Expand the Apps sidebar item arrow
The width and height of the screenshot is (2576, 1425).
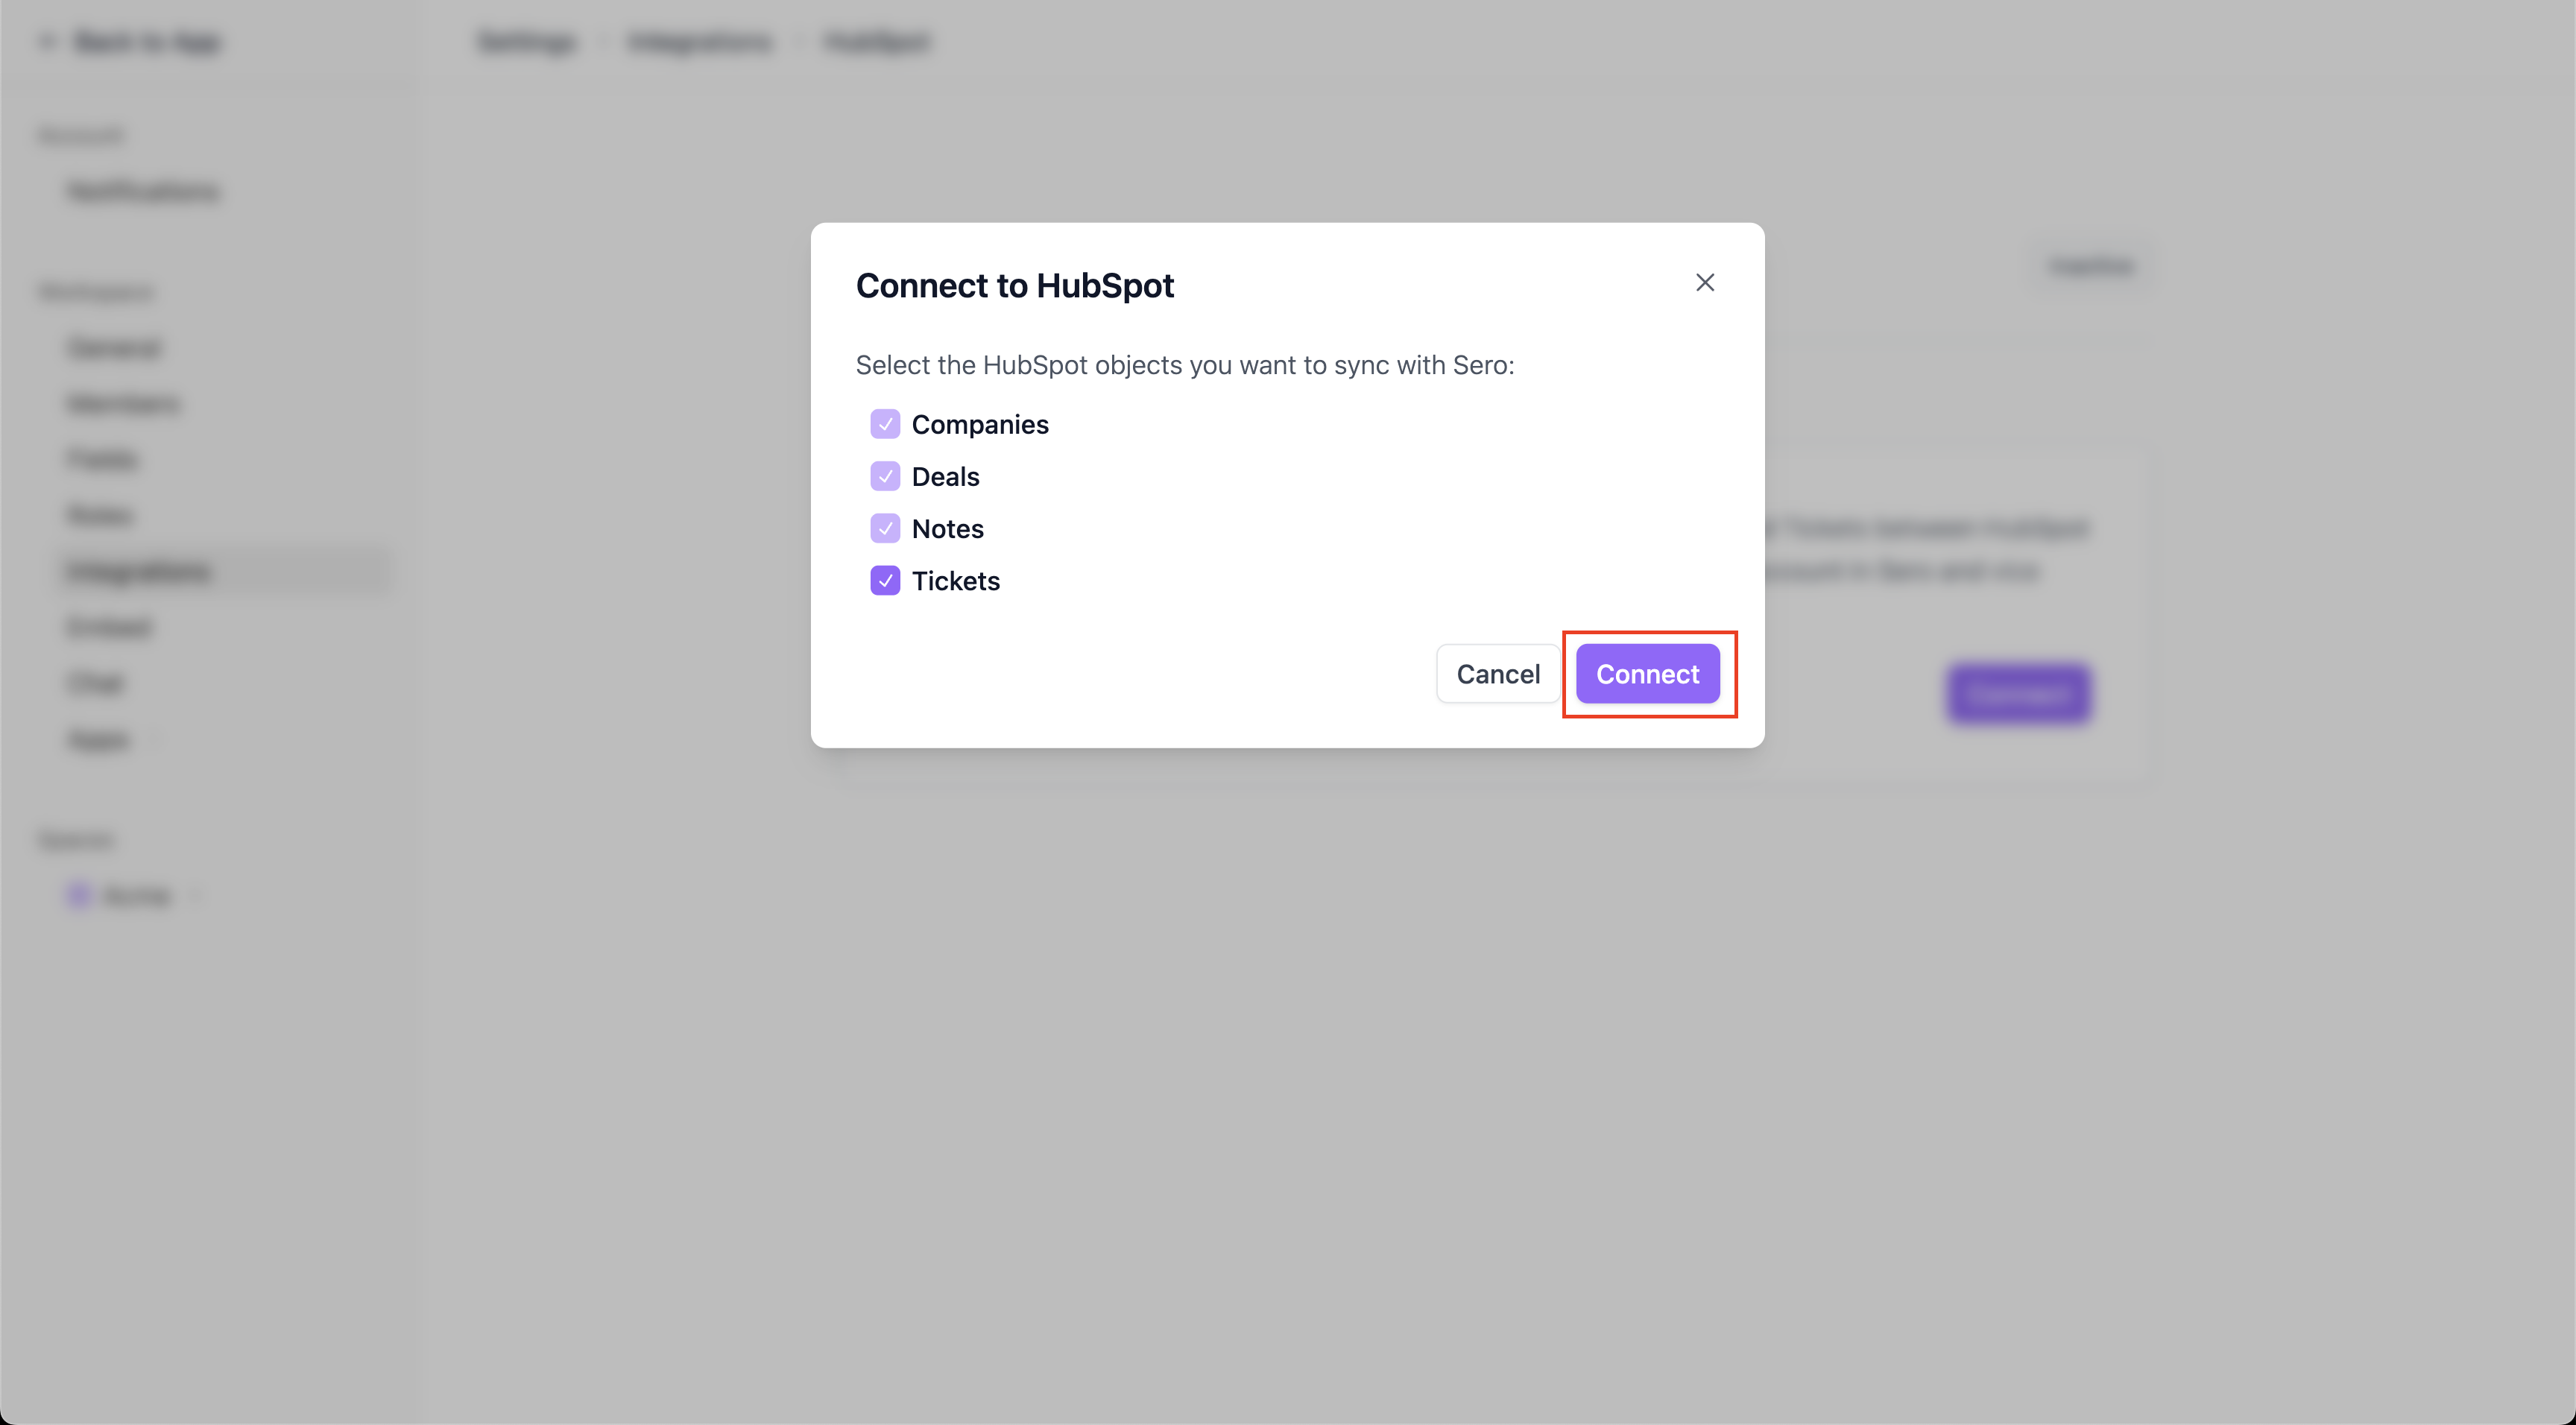pos(154,741)
